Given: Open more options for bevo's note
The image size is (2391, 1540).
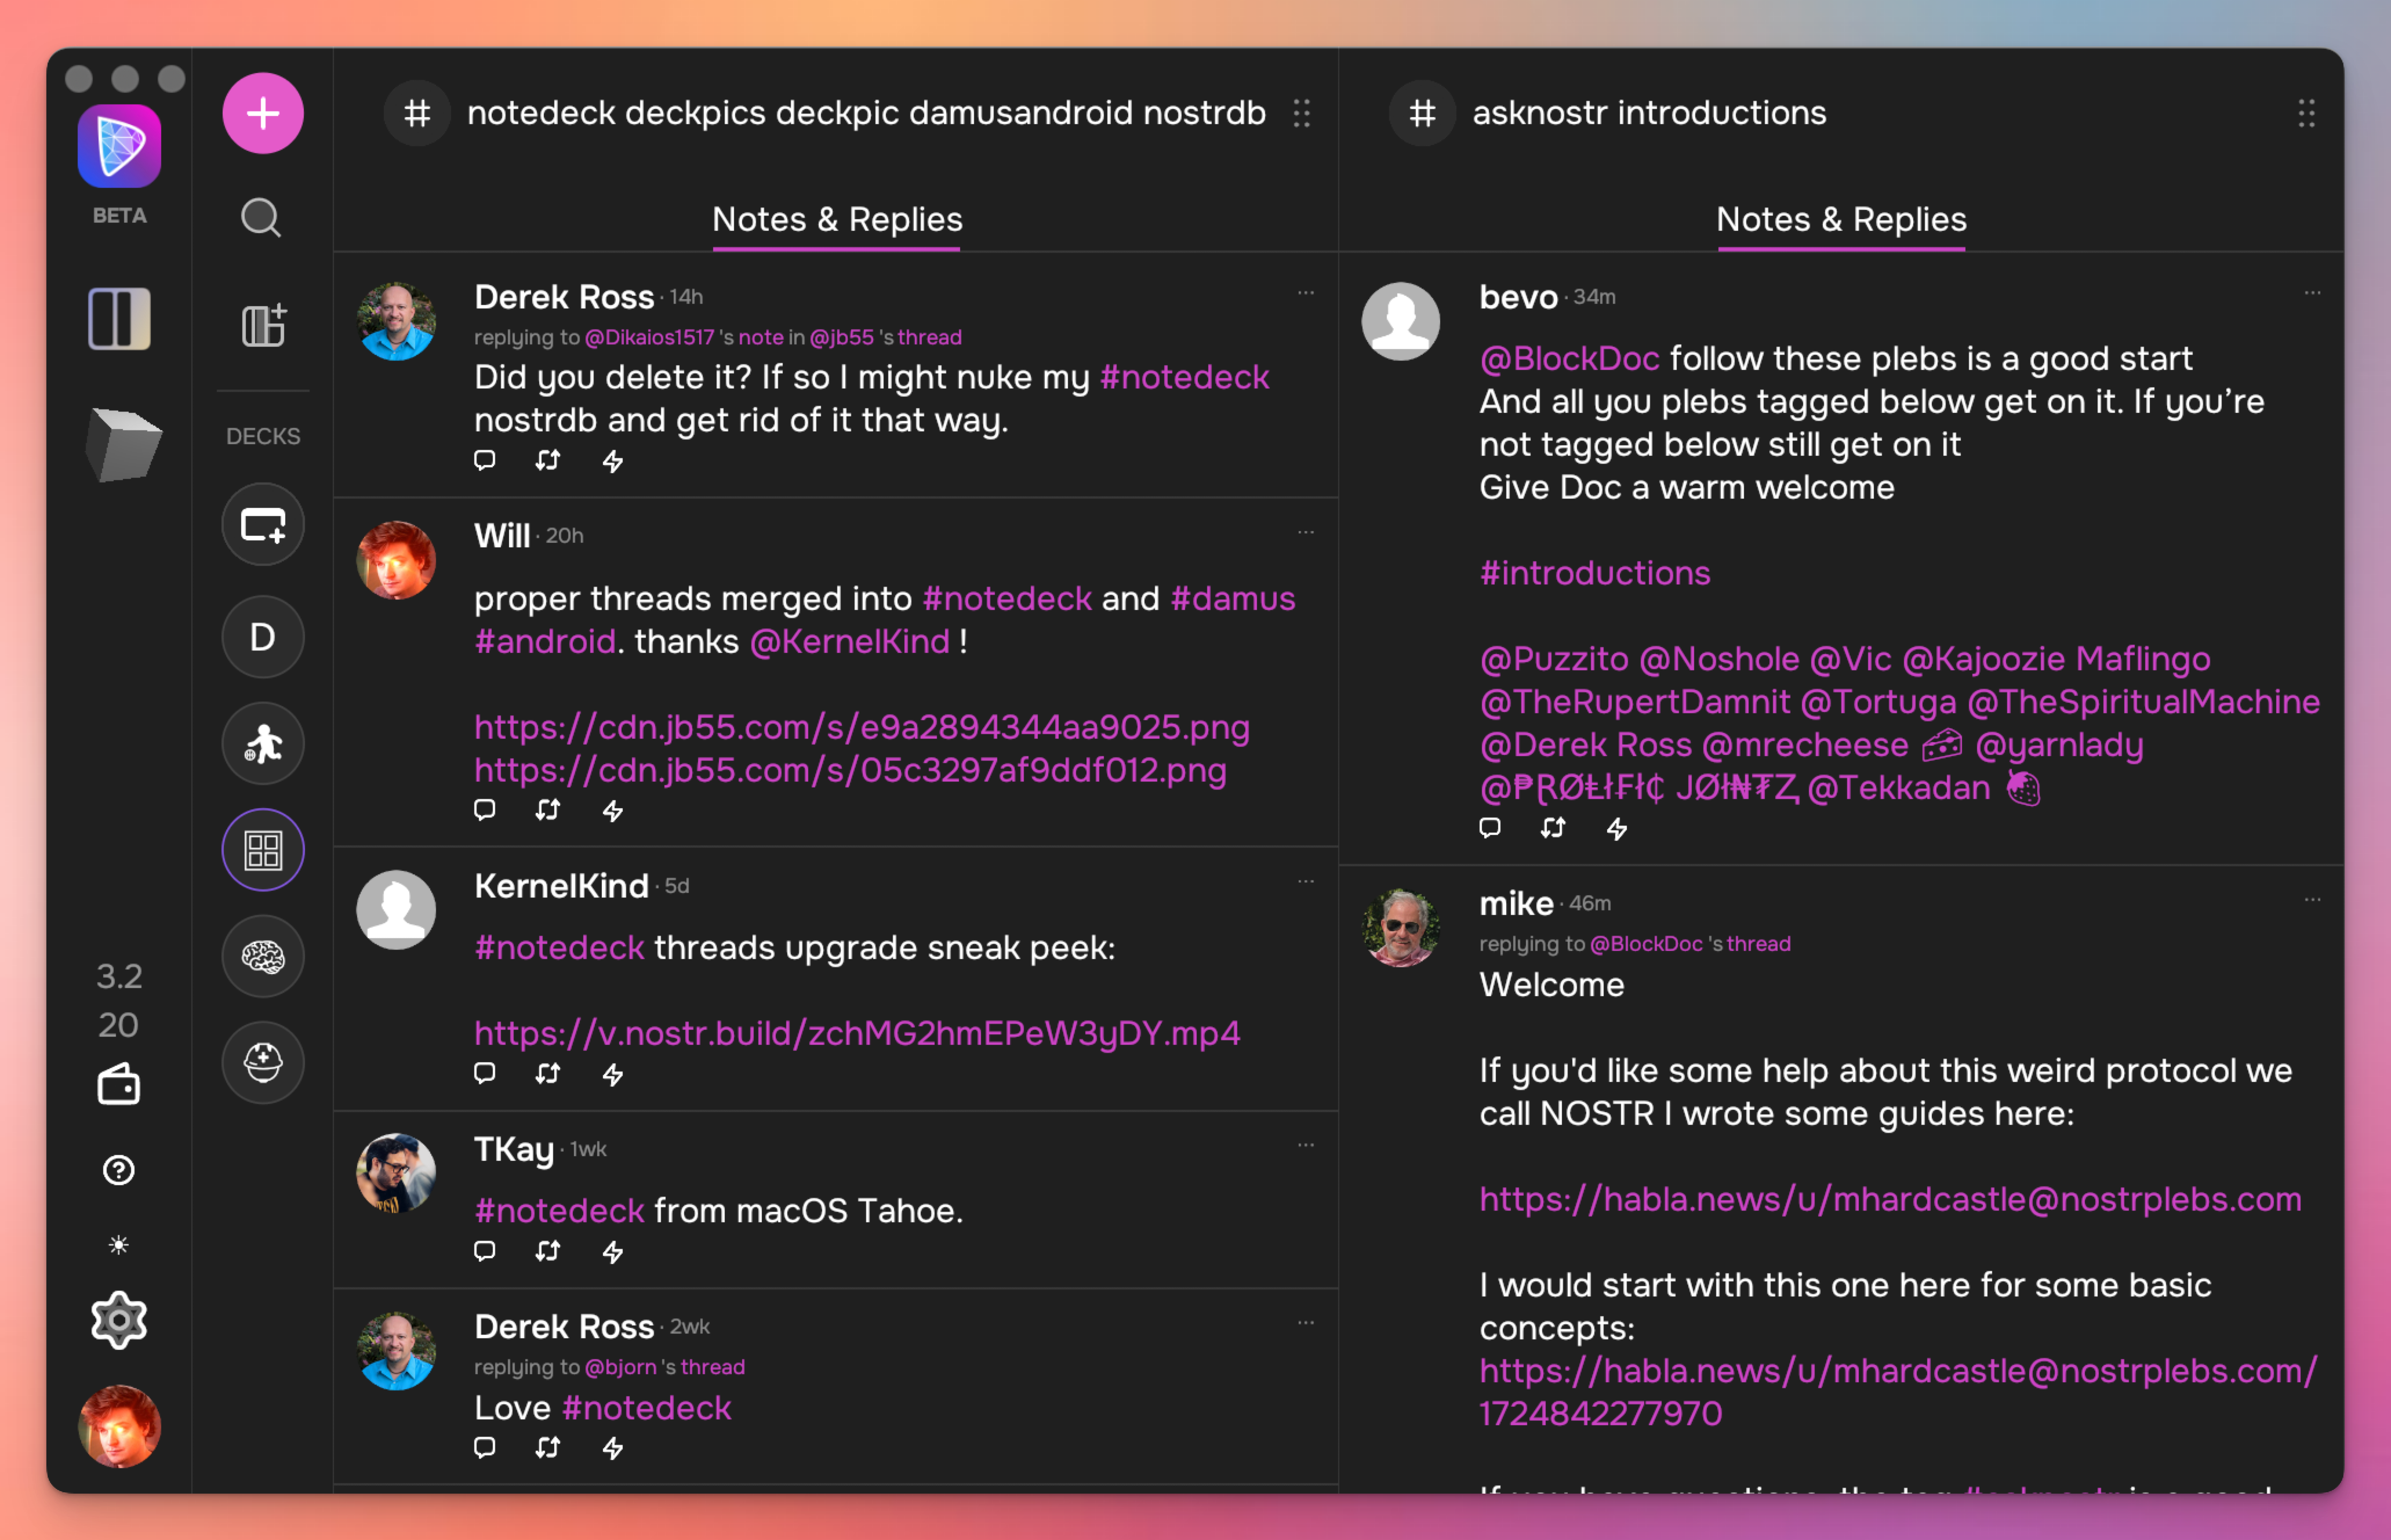Looking at the screenshot, I should click(x=2313, y=293).
